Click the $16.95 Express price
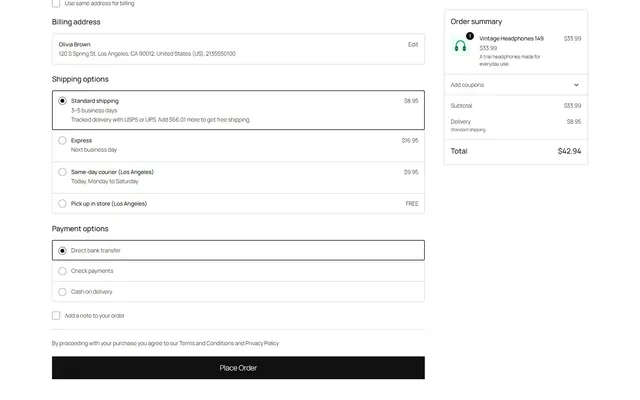Screen dimensions: 640x400 (410, 140)
